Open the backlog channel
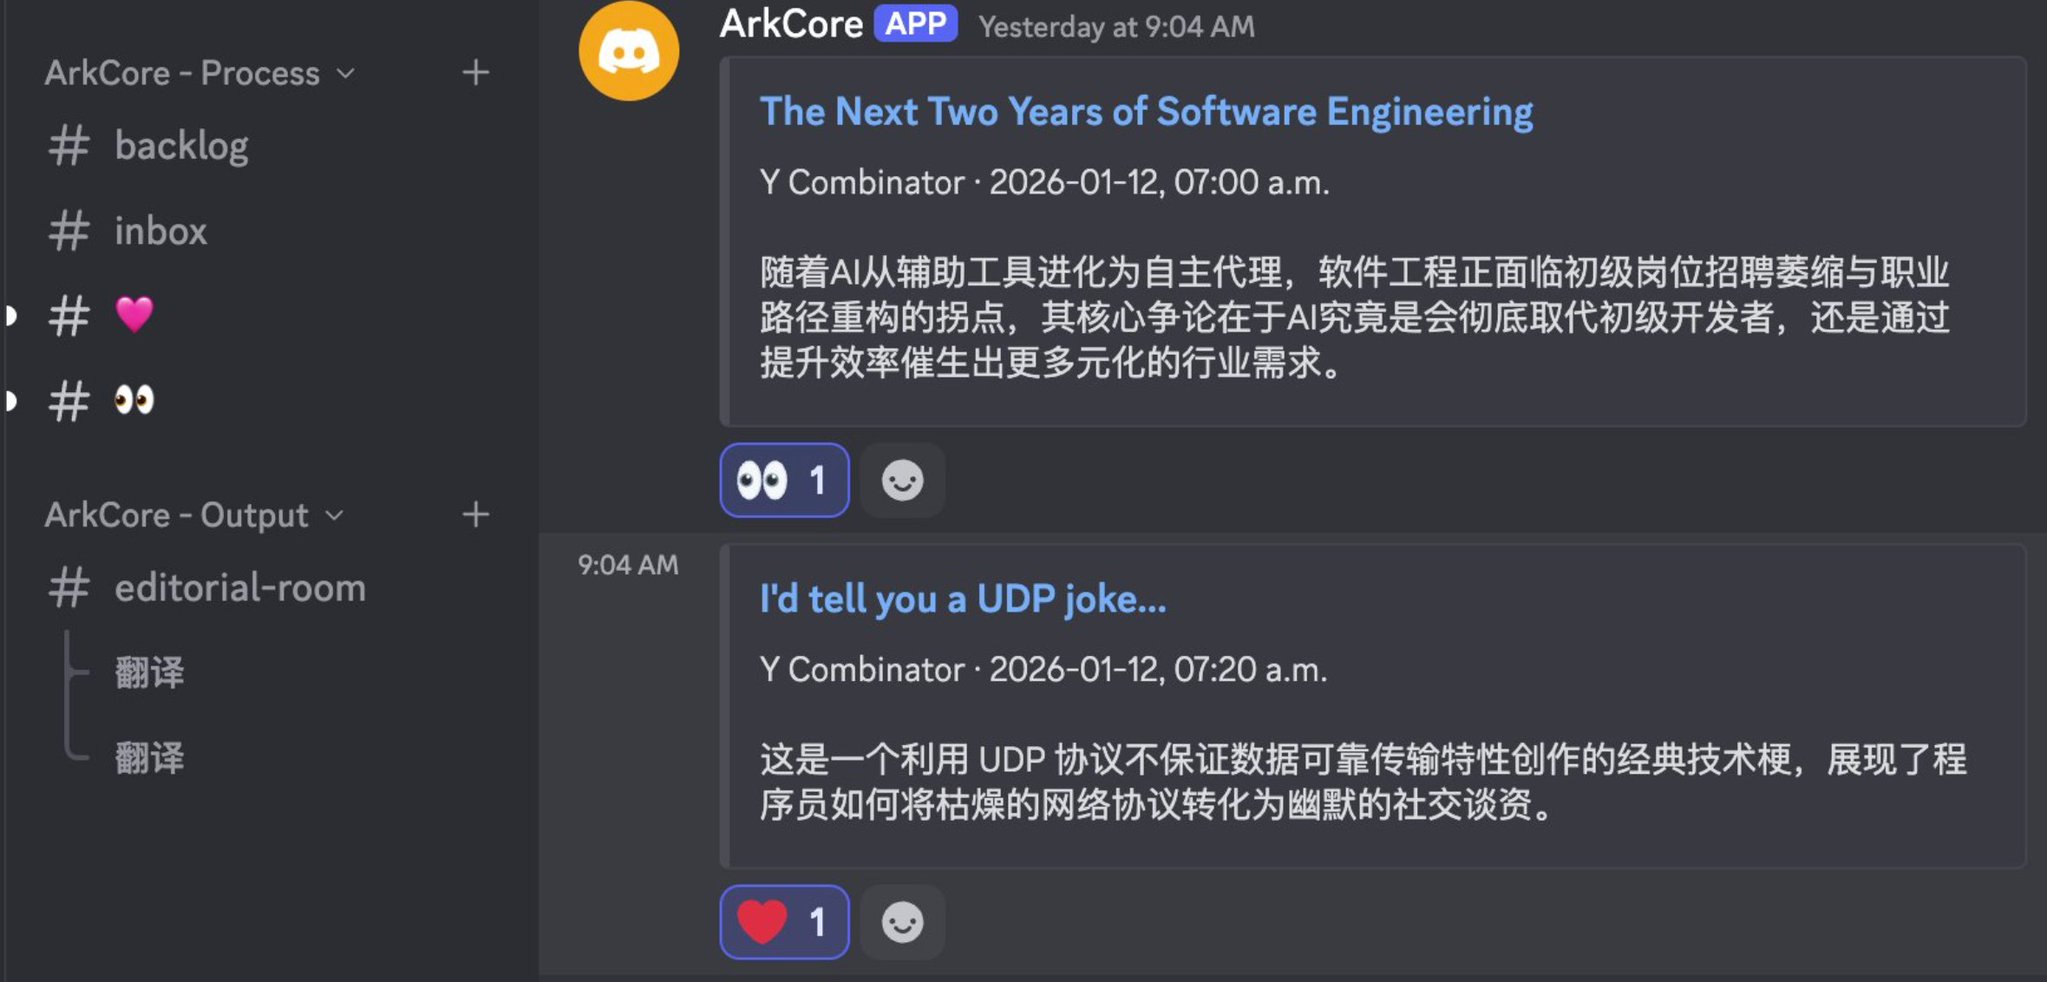 point(181,146)
